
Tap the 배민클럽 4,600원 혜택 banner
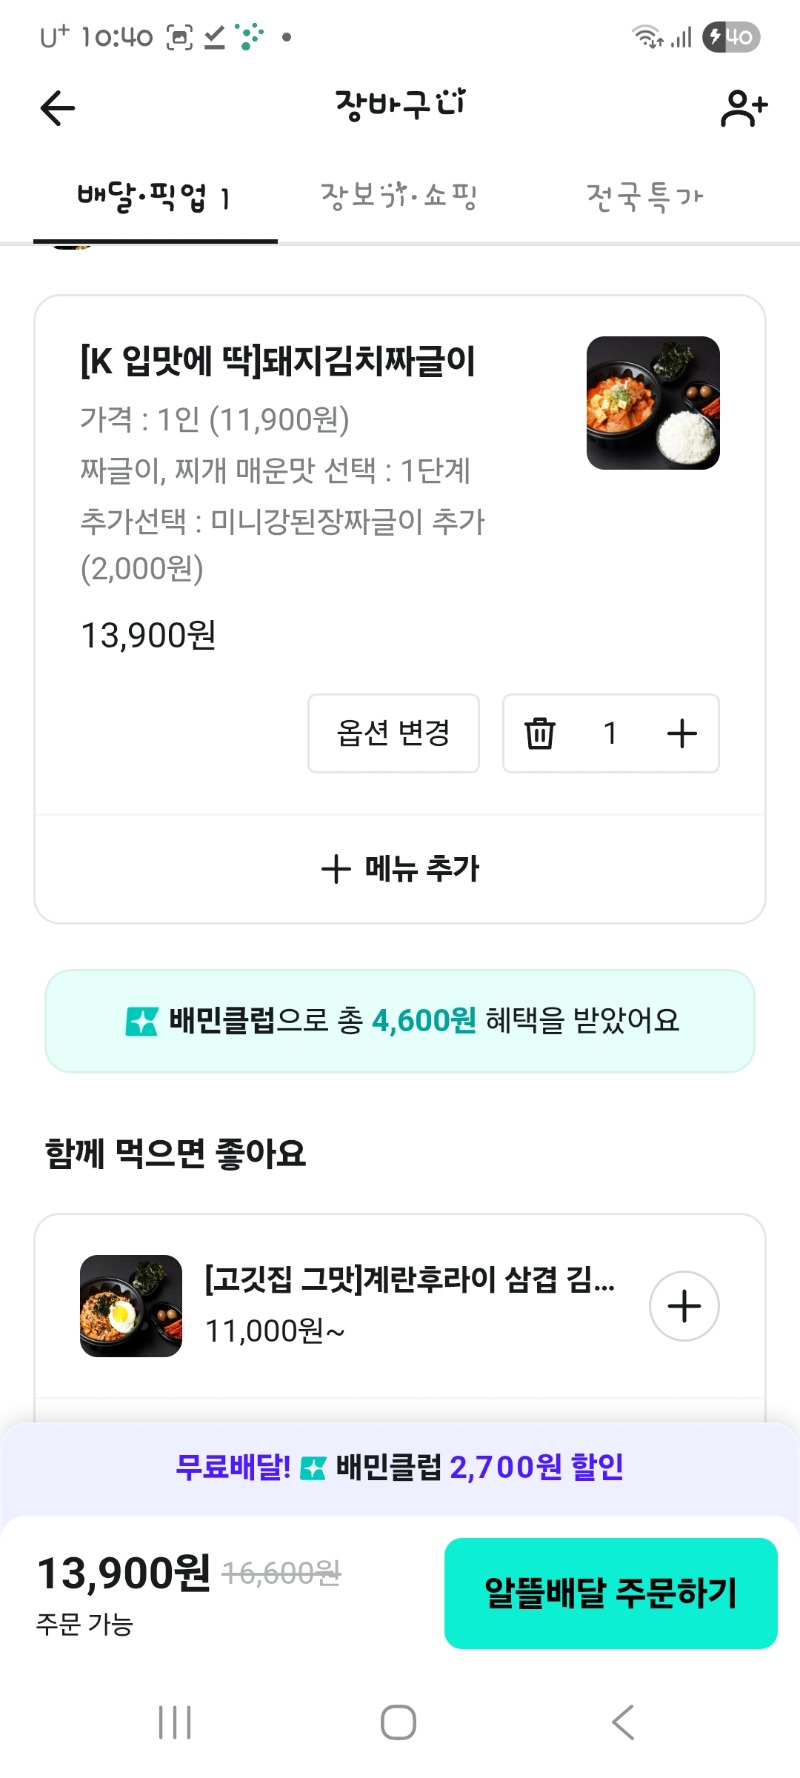pos(400,1021)
